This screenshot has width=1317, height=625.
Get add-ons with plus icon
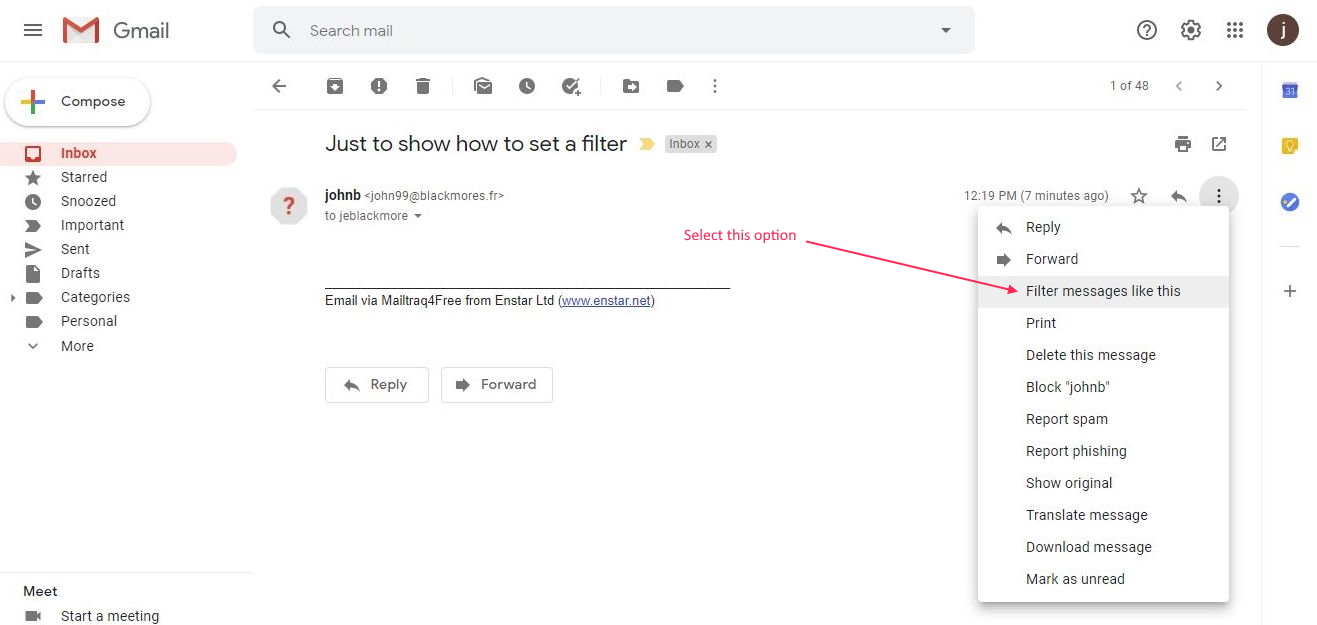pyautogui.click(x=1290, y=291)
